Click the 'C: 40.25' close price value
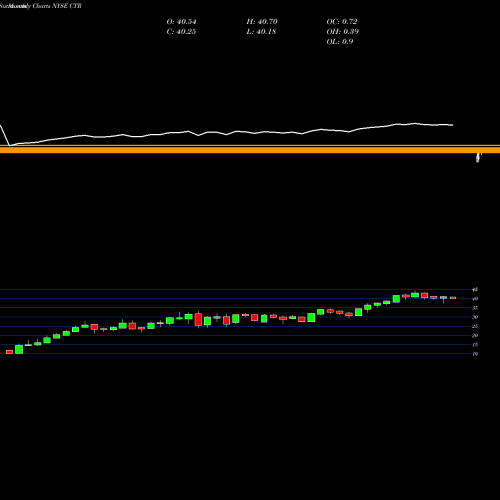This screenshot has height=500, width=500. pos(181,32)
